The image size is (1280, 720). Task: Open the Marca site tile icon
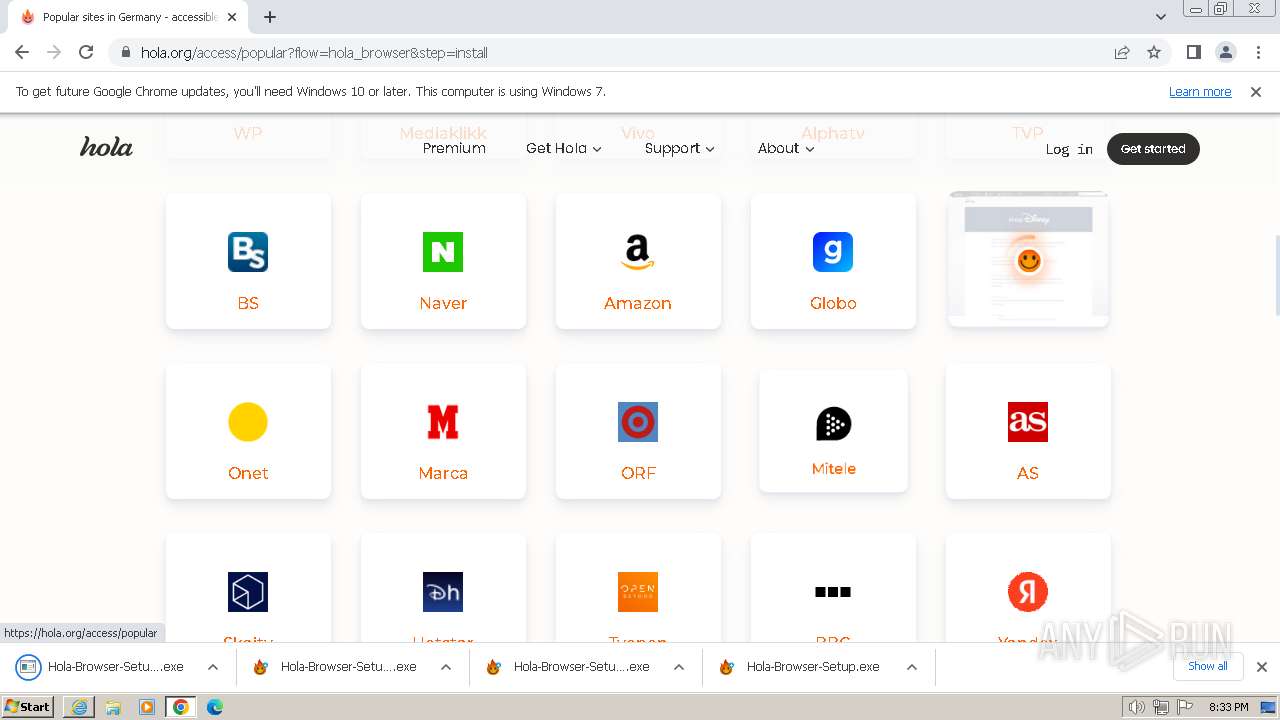click(443, 422)
